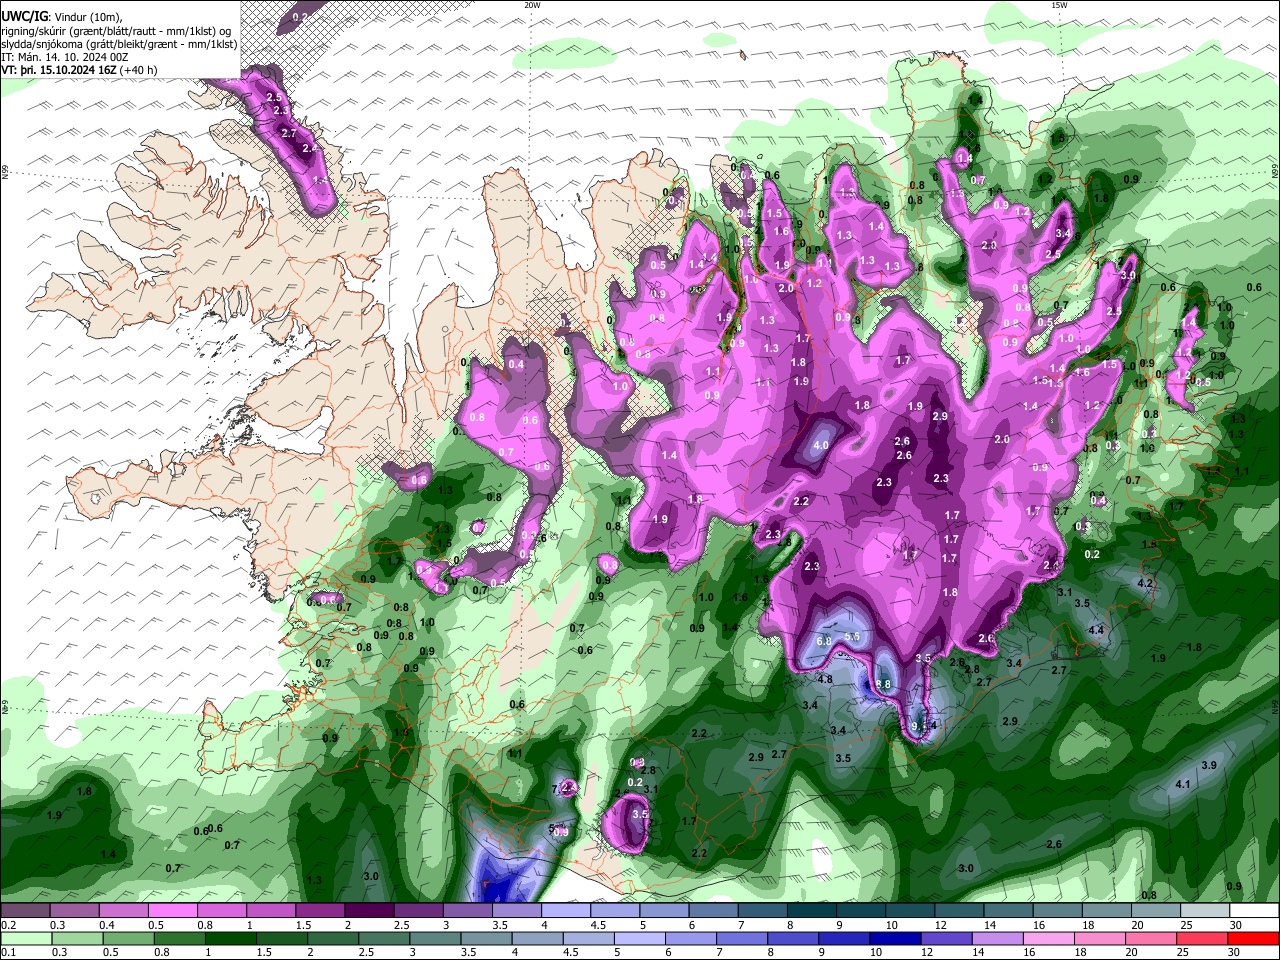Click the '15W' longitude label at top
The image size is (1280, 960).
[1059, 5]
